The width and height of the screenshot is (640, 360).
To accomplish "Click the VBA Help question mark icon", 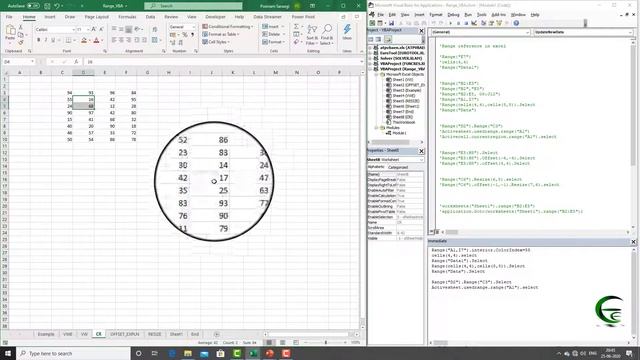I will [516, 23].
